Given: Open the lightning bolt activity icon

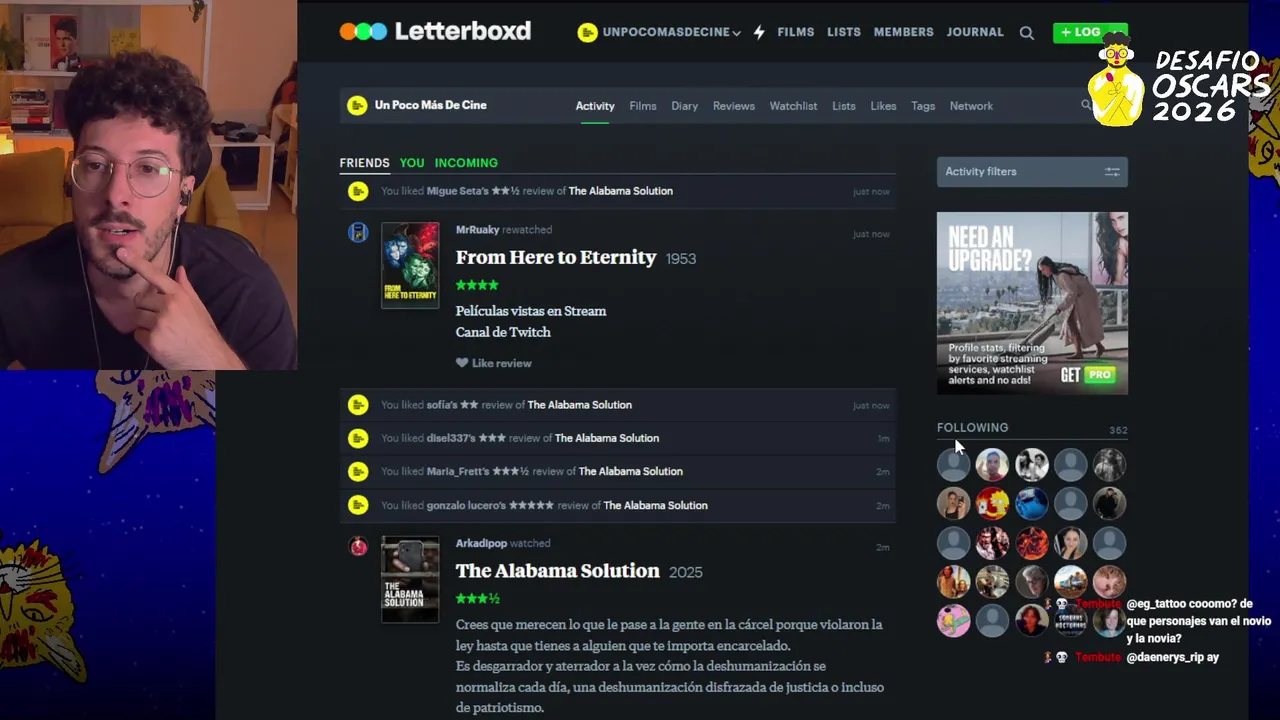Looking at the screenshot, I should point(759,32).
